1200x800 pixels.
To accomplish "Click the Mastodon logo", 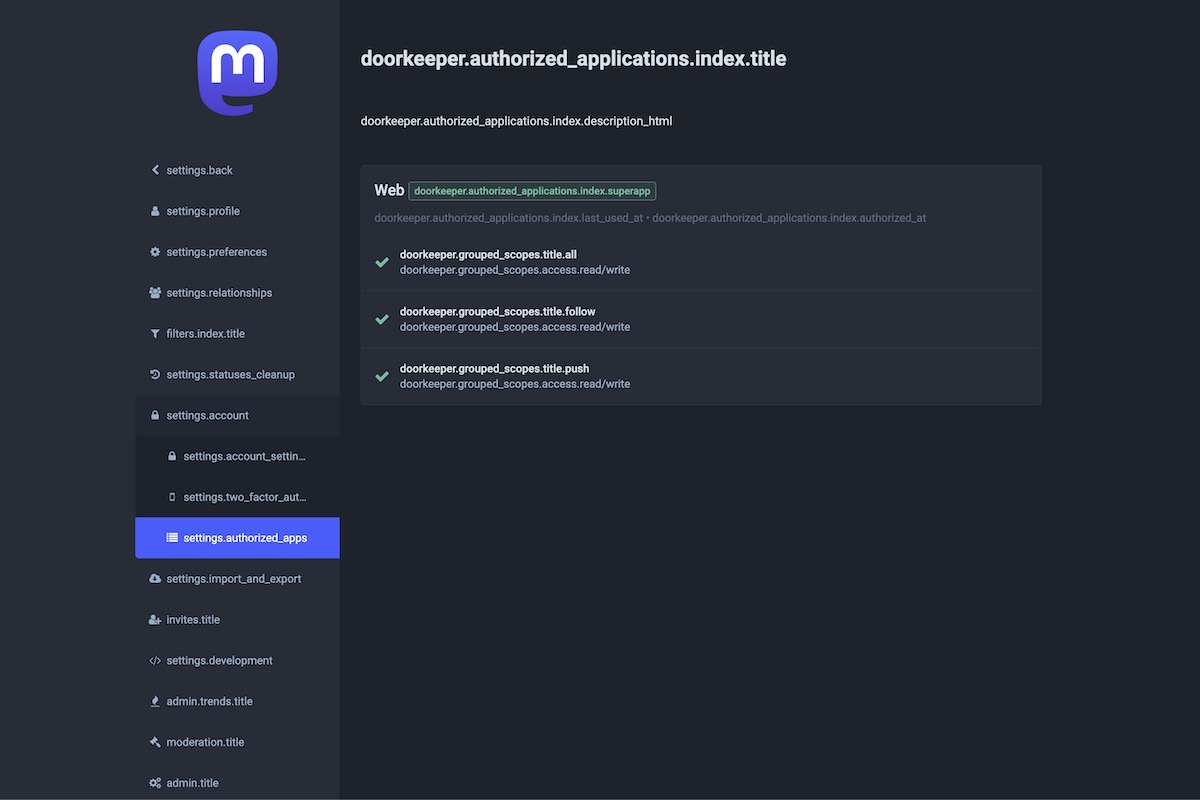I will pos(237,73).
